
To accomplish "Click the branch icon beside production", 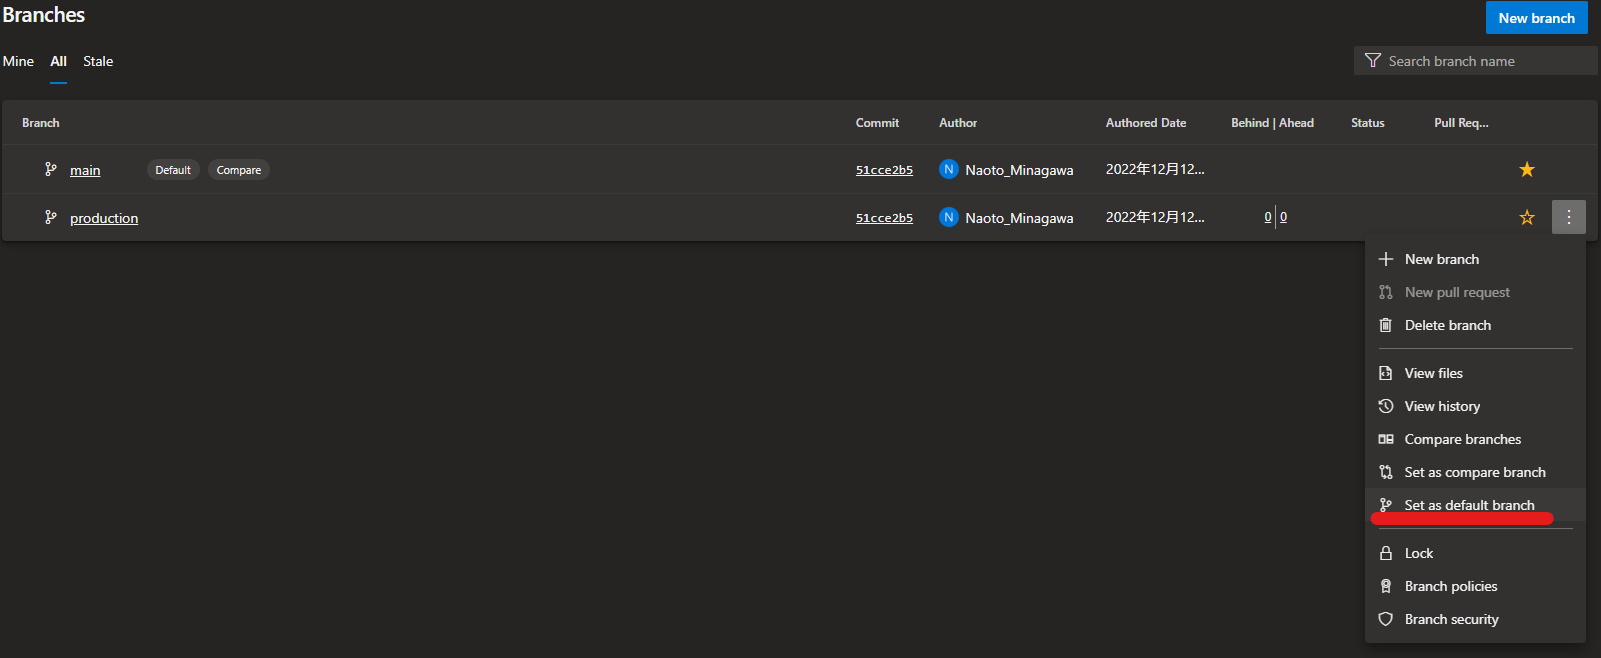I will coord(51,217).
